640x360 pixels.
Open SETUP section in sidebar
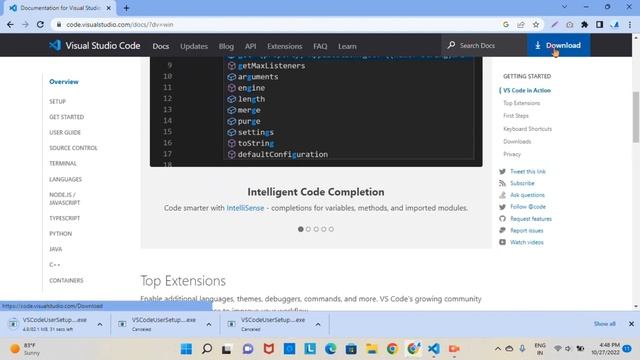pyautogui.click(x=58, y=101)
